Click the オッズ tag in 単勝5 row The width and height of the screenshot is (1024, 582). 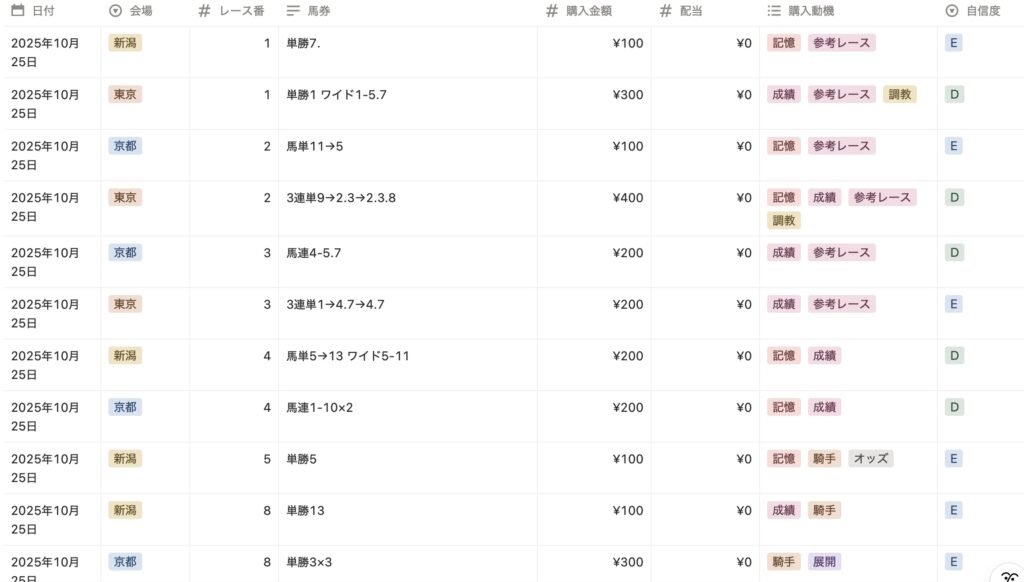point(870,459)
